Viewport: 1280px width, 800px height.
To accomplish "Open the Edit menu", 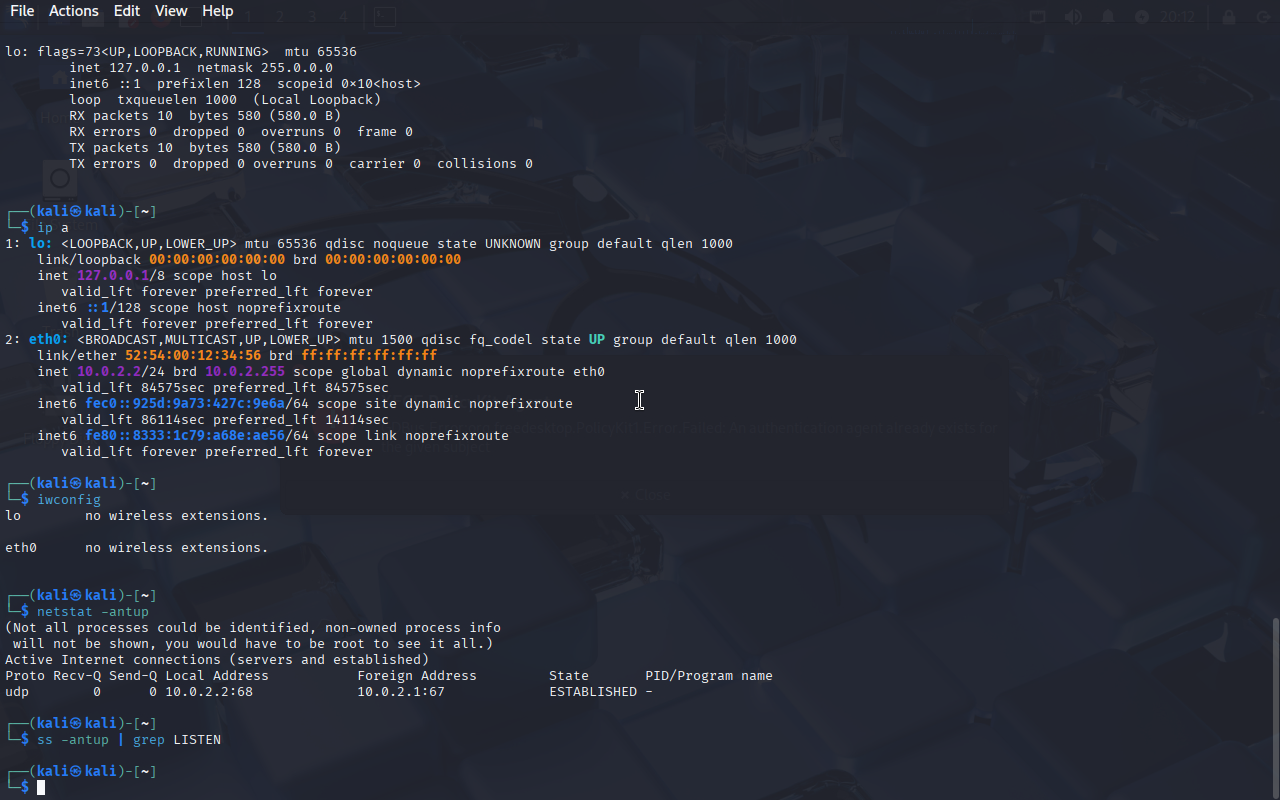I will pyautogui.click(x=127, y=11).
